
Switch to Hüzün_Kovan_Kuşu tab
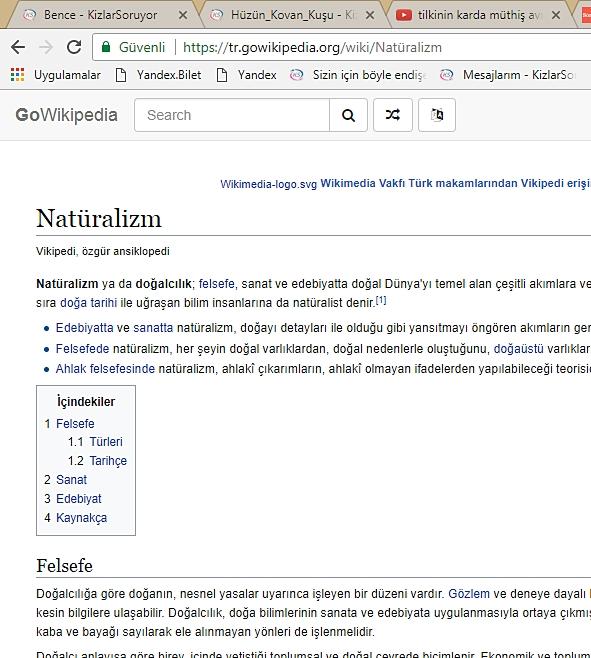[x=291, y=15]
